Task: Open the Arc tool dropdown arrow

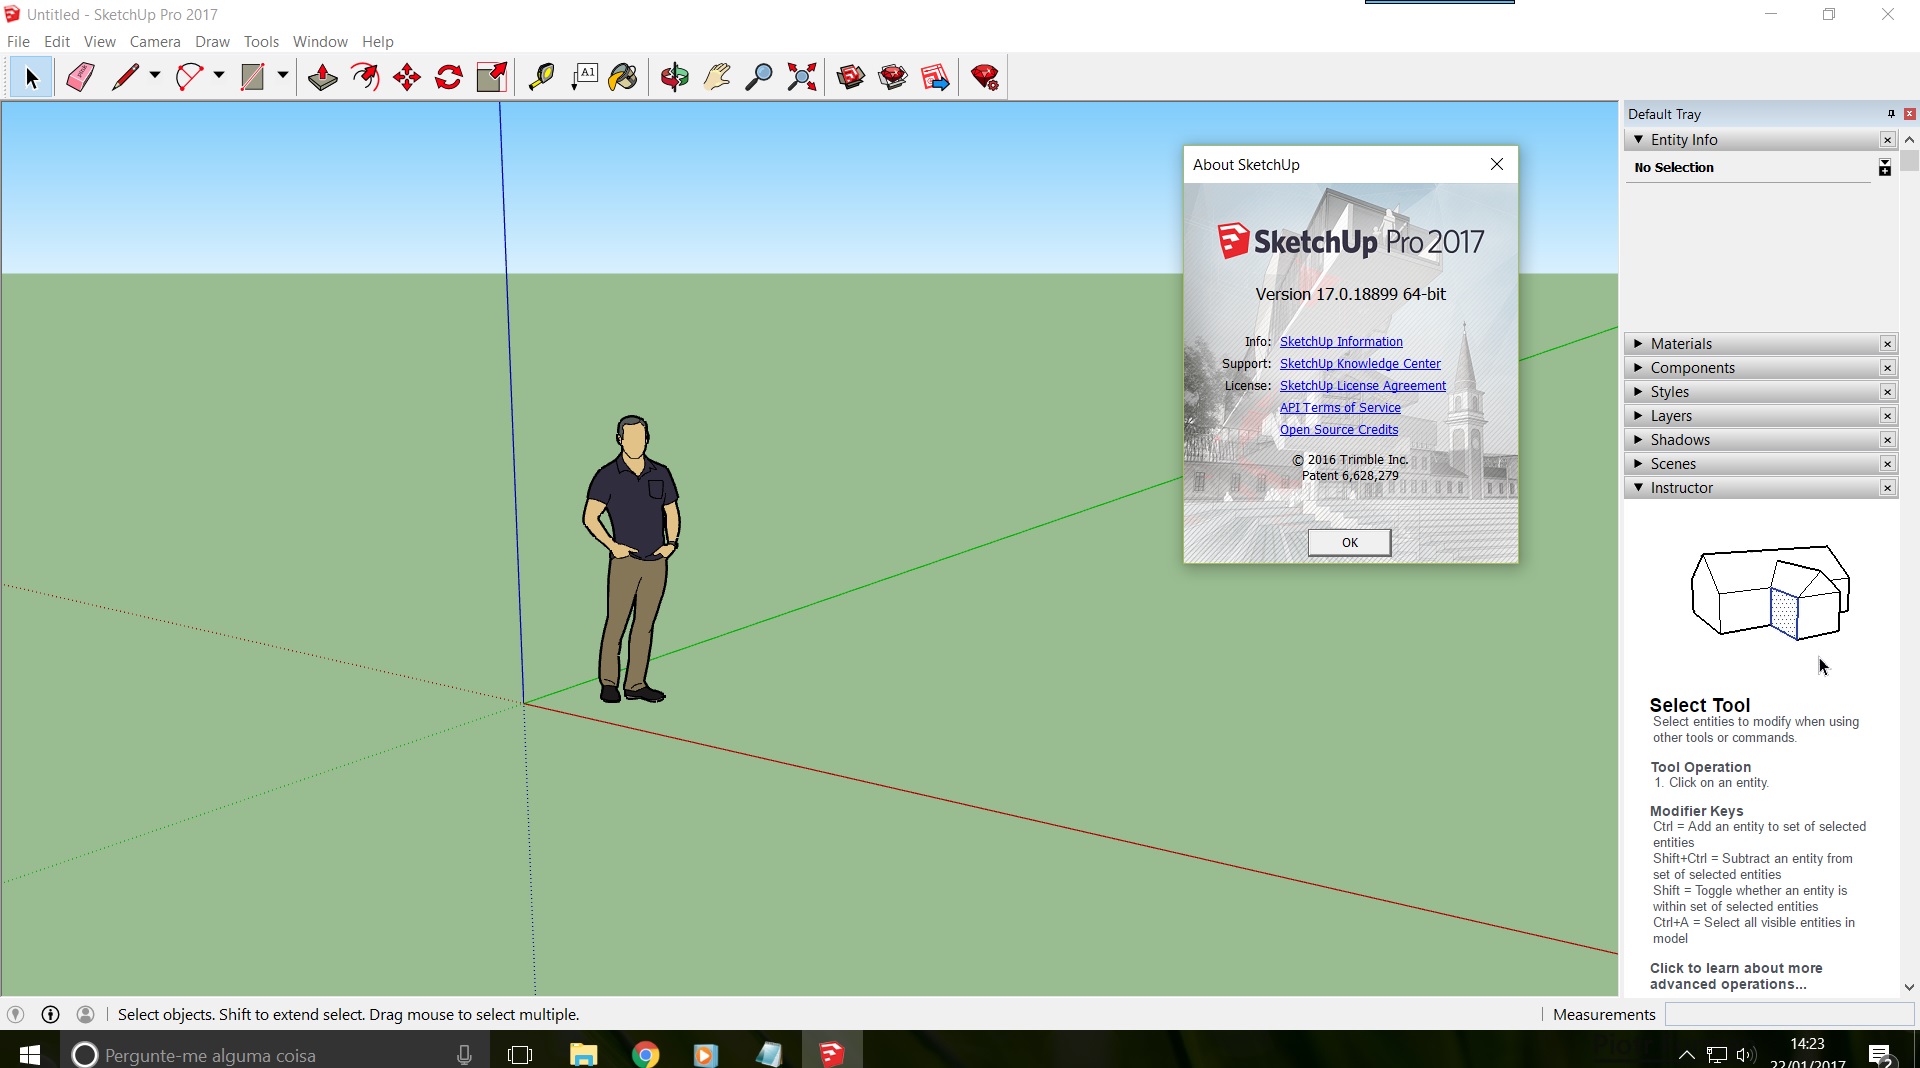Action: click(219, 75)
